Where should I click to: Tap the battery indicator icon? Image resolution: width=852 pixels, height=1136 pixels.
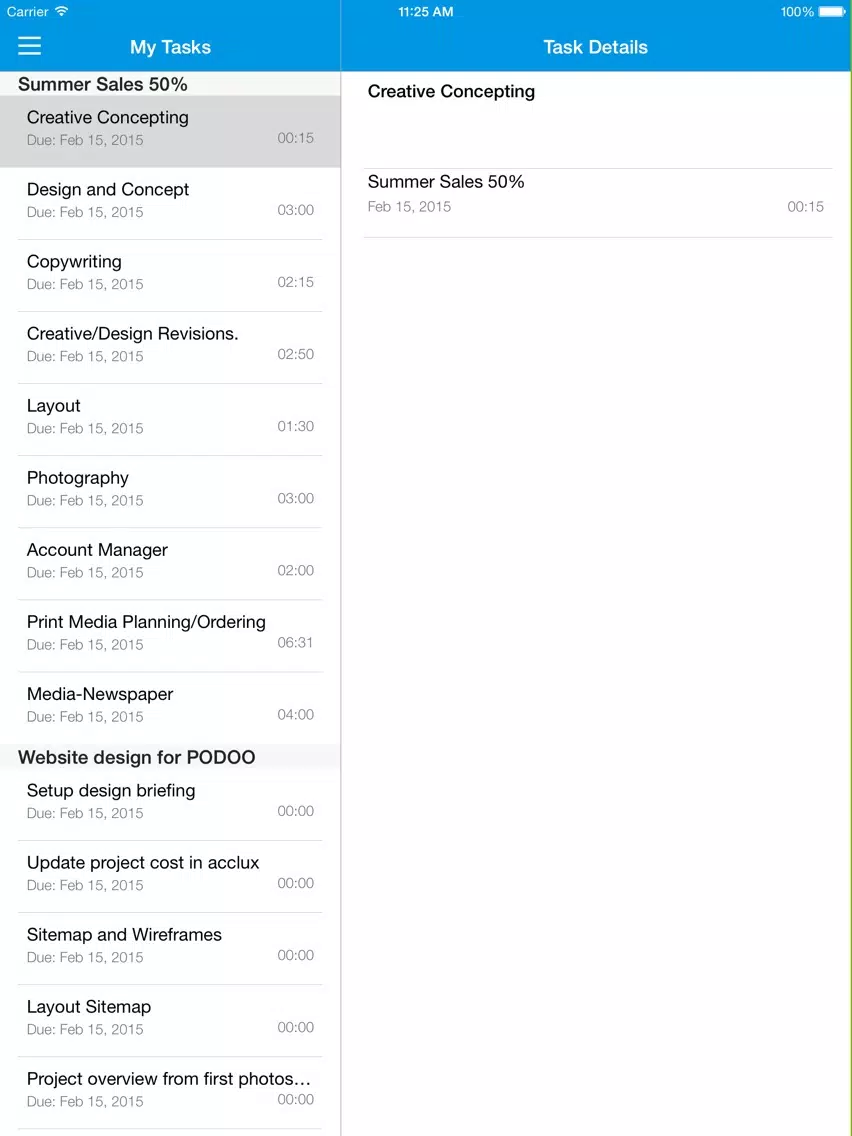832,12
